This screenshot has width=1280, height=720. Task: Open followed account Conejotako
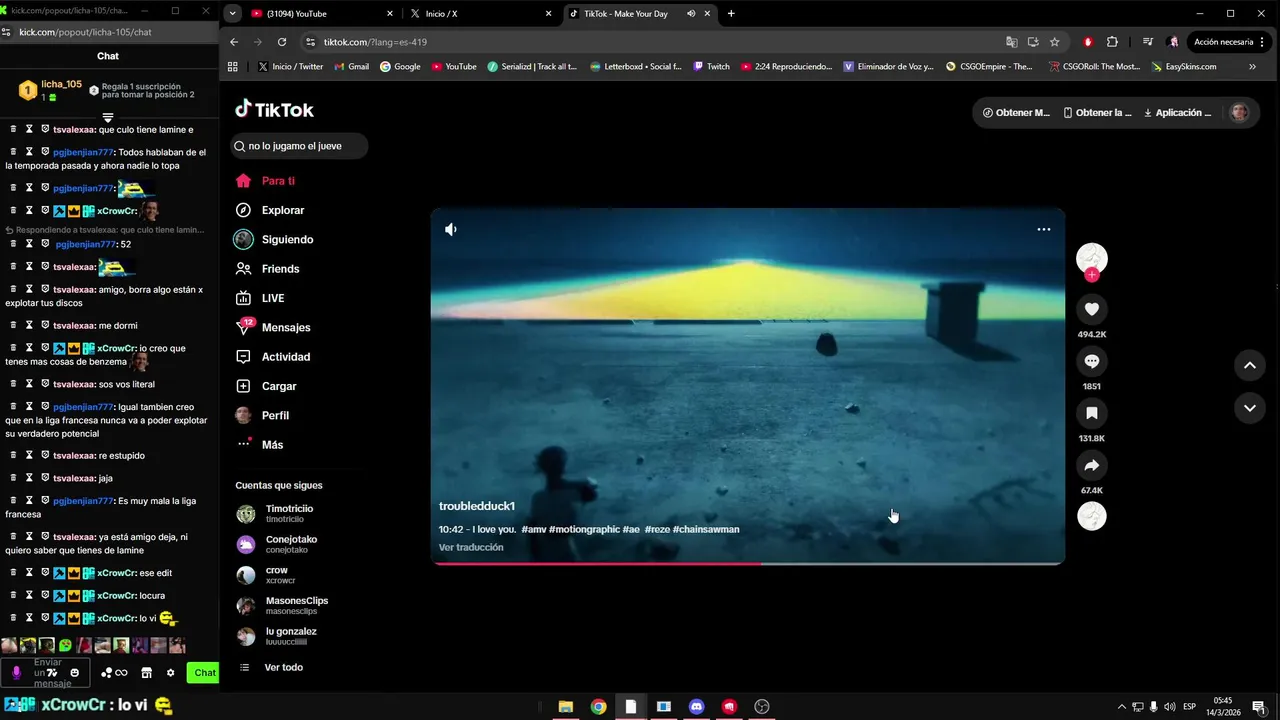coord(277,544)
